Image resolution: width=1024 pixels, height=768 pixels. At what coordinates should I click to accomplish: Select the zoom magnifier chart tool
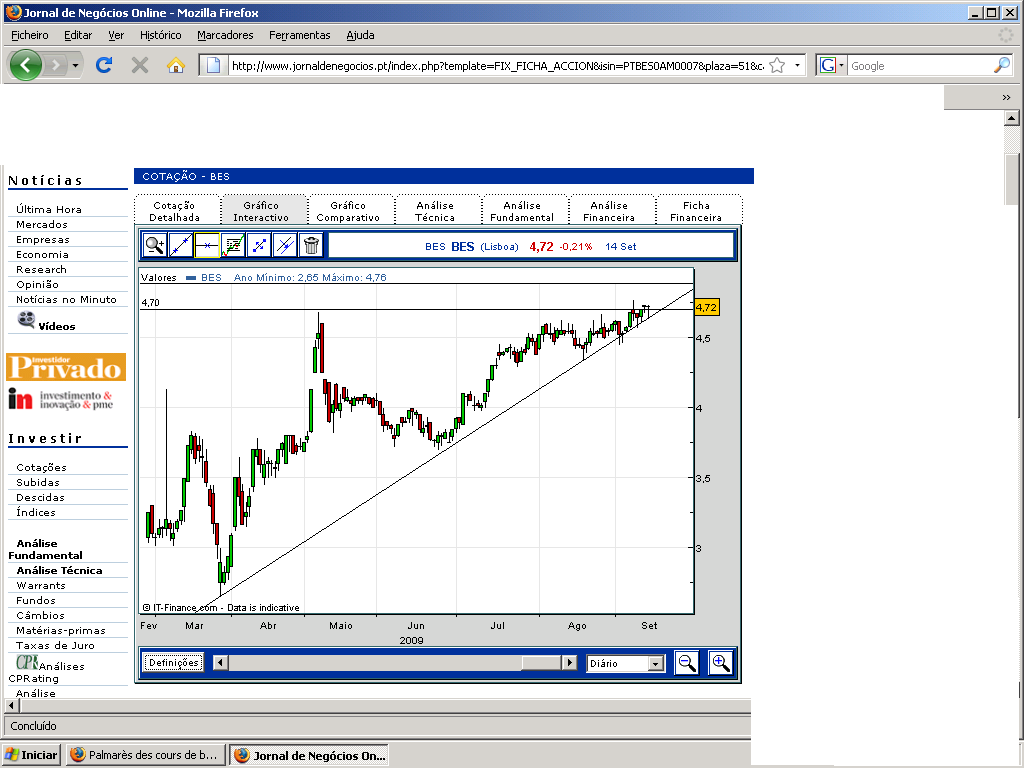click(155, 246)
